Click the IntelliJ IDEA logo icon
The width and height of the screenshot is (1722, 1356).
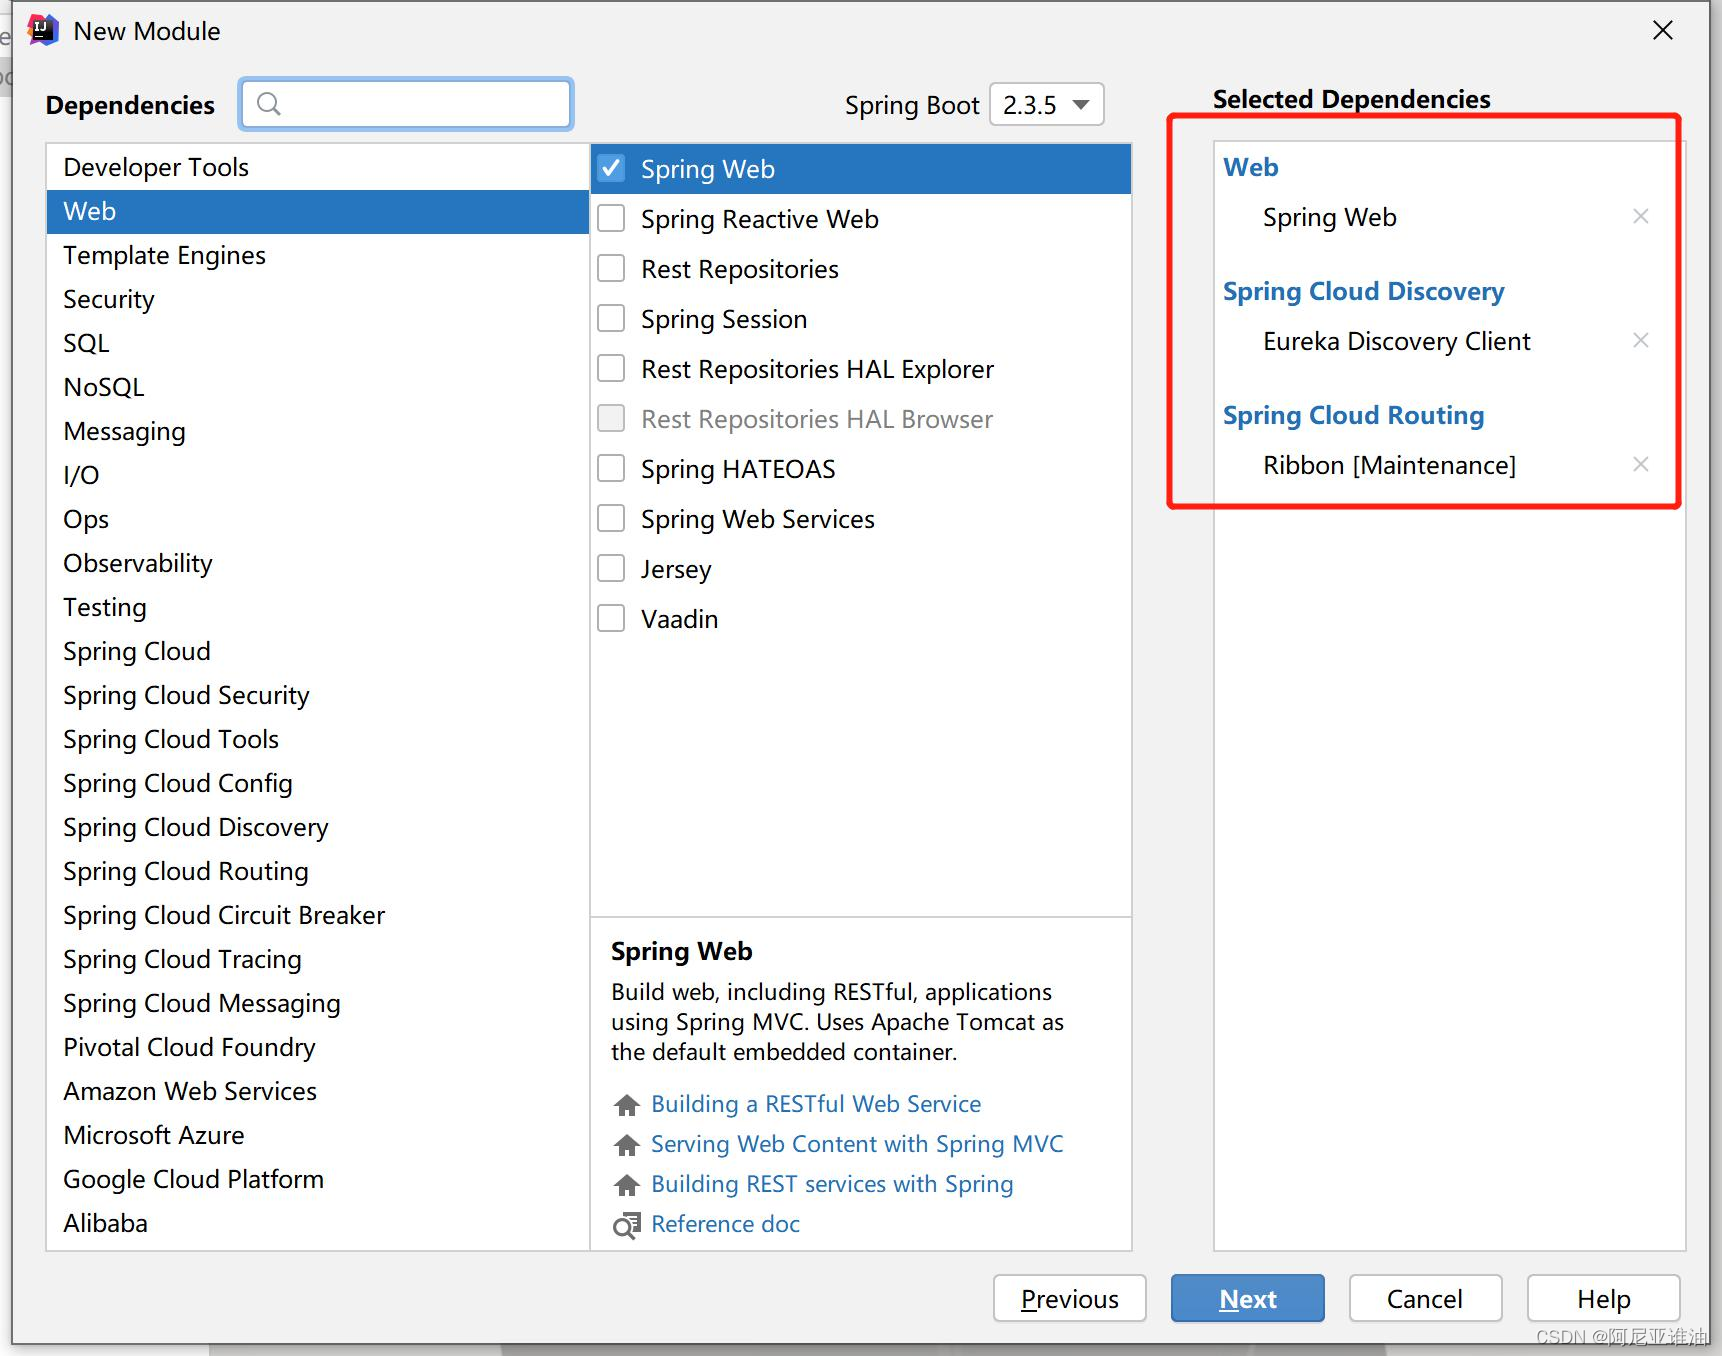click(43, 31)
